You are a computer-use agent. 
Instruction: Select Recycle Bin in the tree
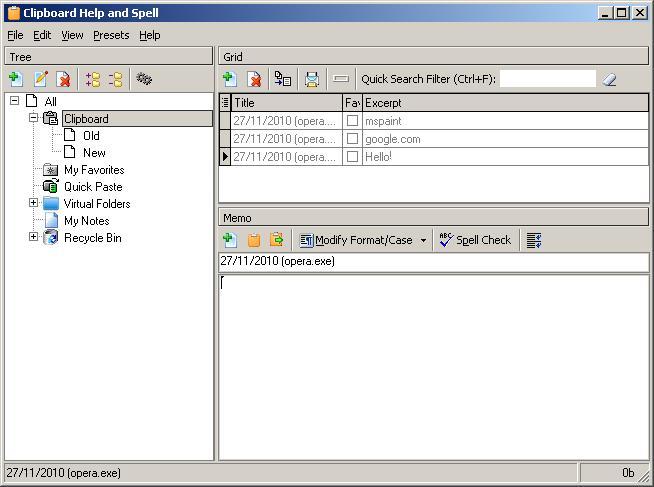pos(93,238)
